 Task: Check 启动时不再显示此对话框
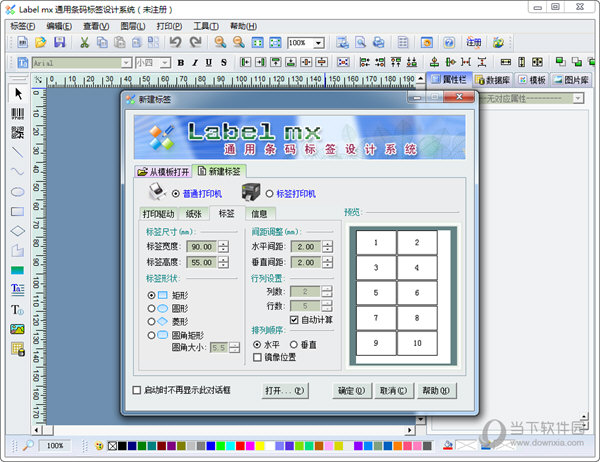click(x=137, y=390)
